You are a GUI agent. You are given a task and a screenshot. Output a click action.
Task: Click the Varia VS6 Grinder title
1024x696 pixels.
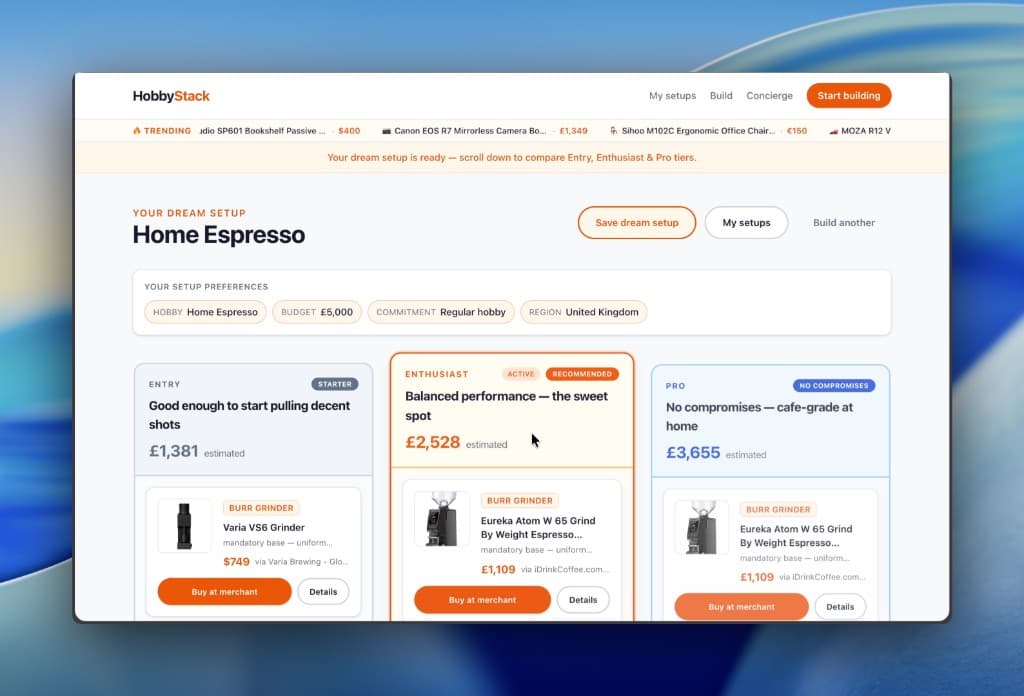pyautogui.click(x=264, y=528)
